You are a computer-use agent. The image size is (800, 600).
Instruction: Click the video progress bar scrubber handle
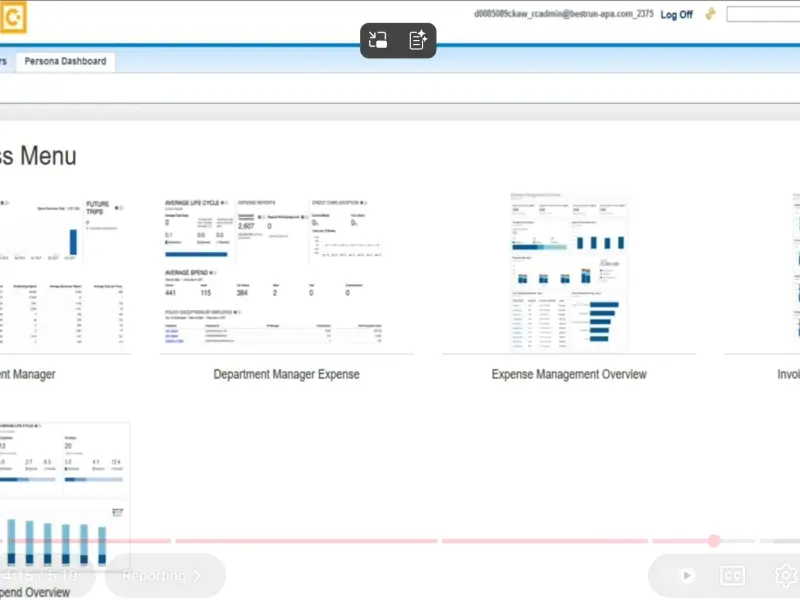pos(714,541)
